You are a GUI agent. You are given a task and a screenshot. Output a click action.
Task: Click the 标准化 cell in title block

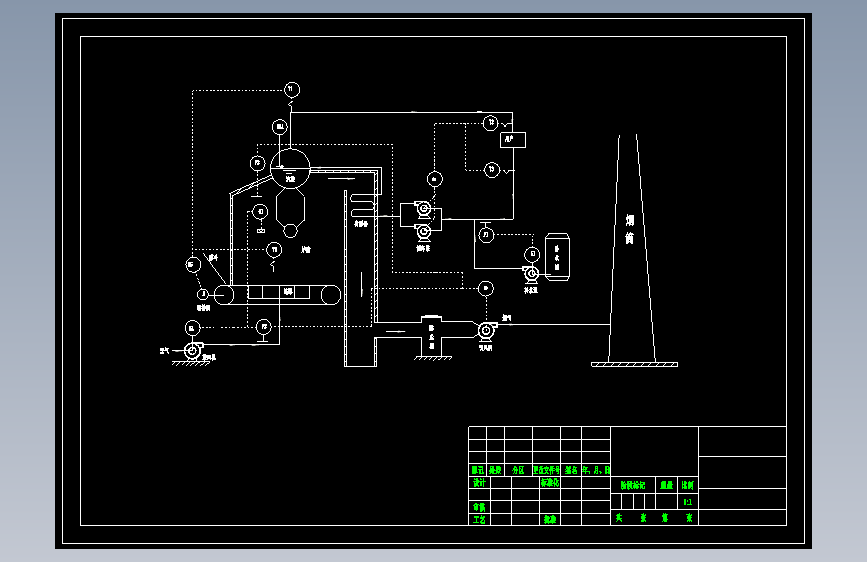pos(550,482)
